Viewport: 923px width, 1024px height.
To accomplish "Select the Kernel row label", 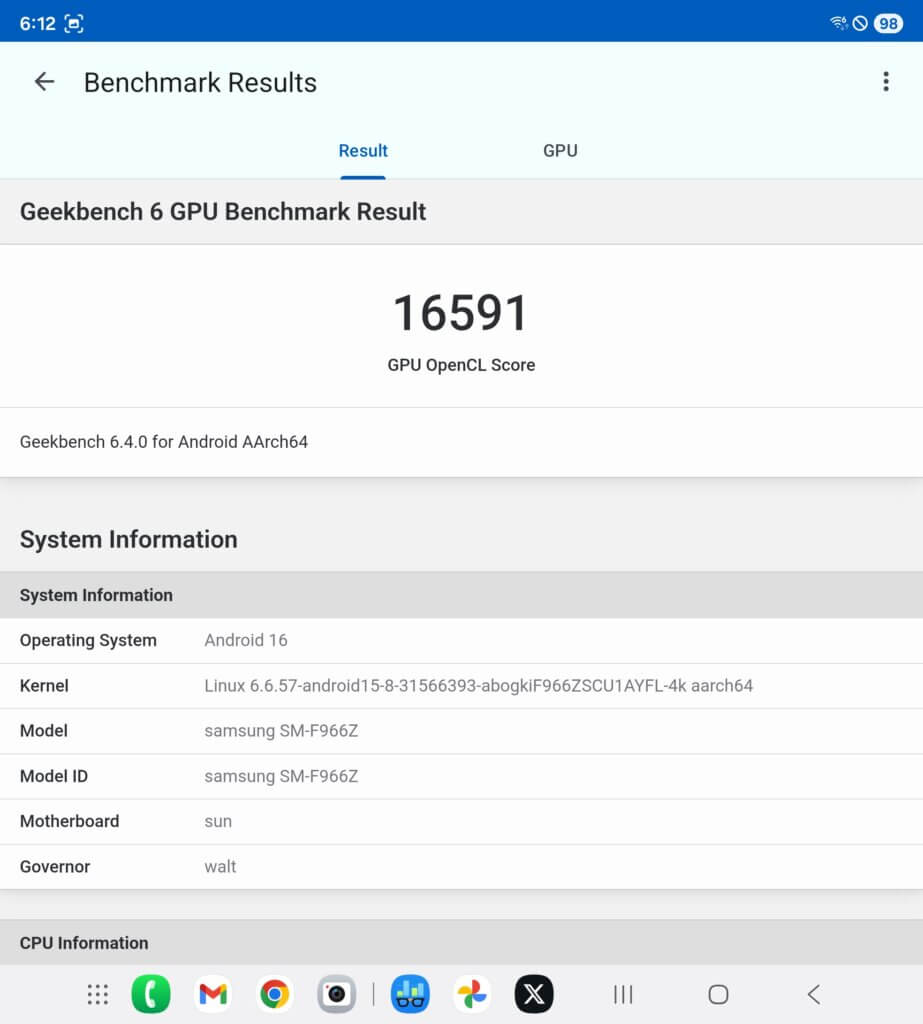I will [x=44, y=686].
